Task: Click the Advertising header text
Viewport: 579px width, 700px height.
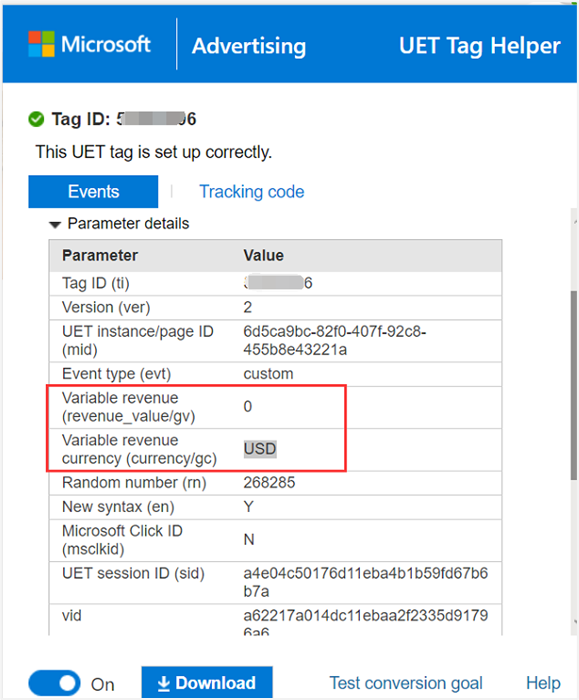Action: 249,46
